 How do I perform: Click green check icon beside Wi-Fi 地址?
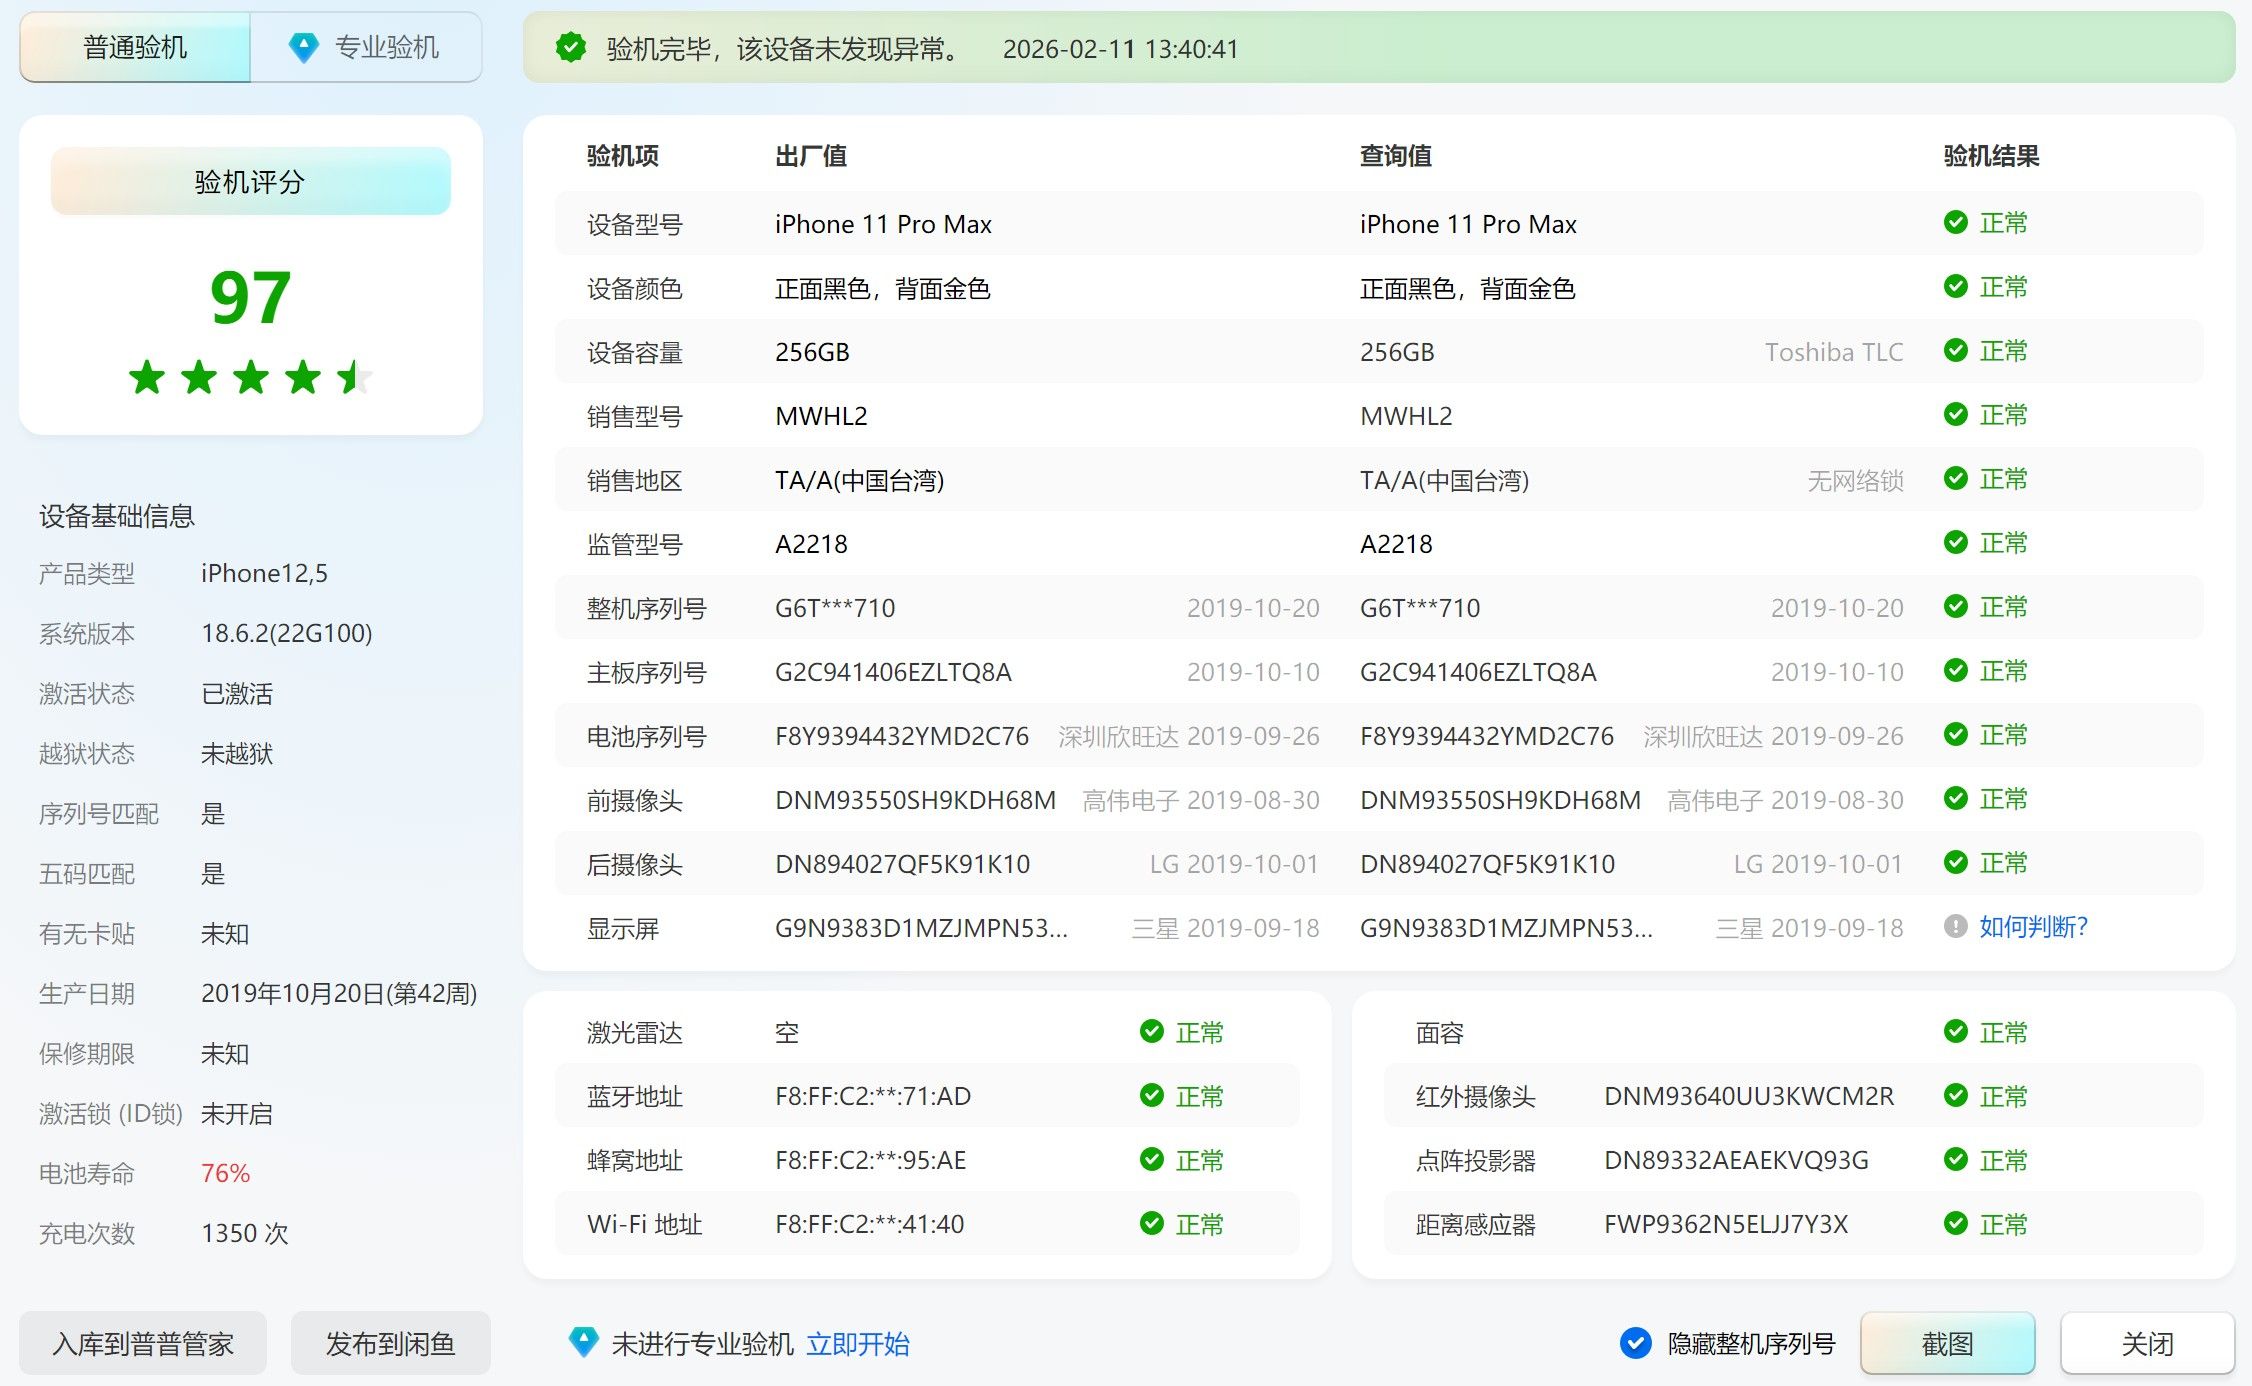[1150, 1224]
